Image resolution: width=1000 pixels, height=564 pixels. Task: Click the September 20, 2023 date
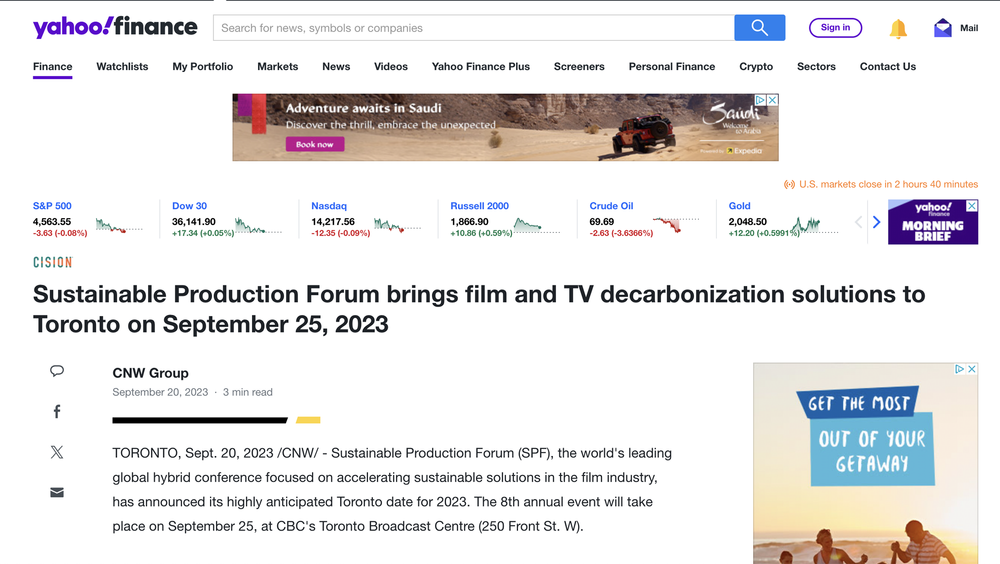160,392
